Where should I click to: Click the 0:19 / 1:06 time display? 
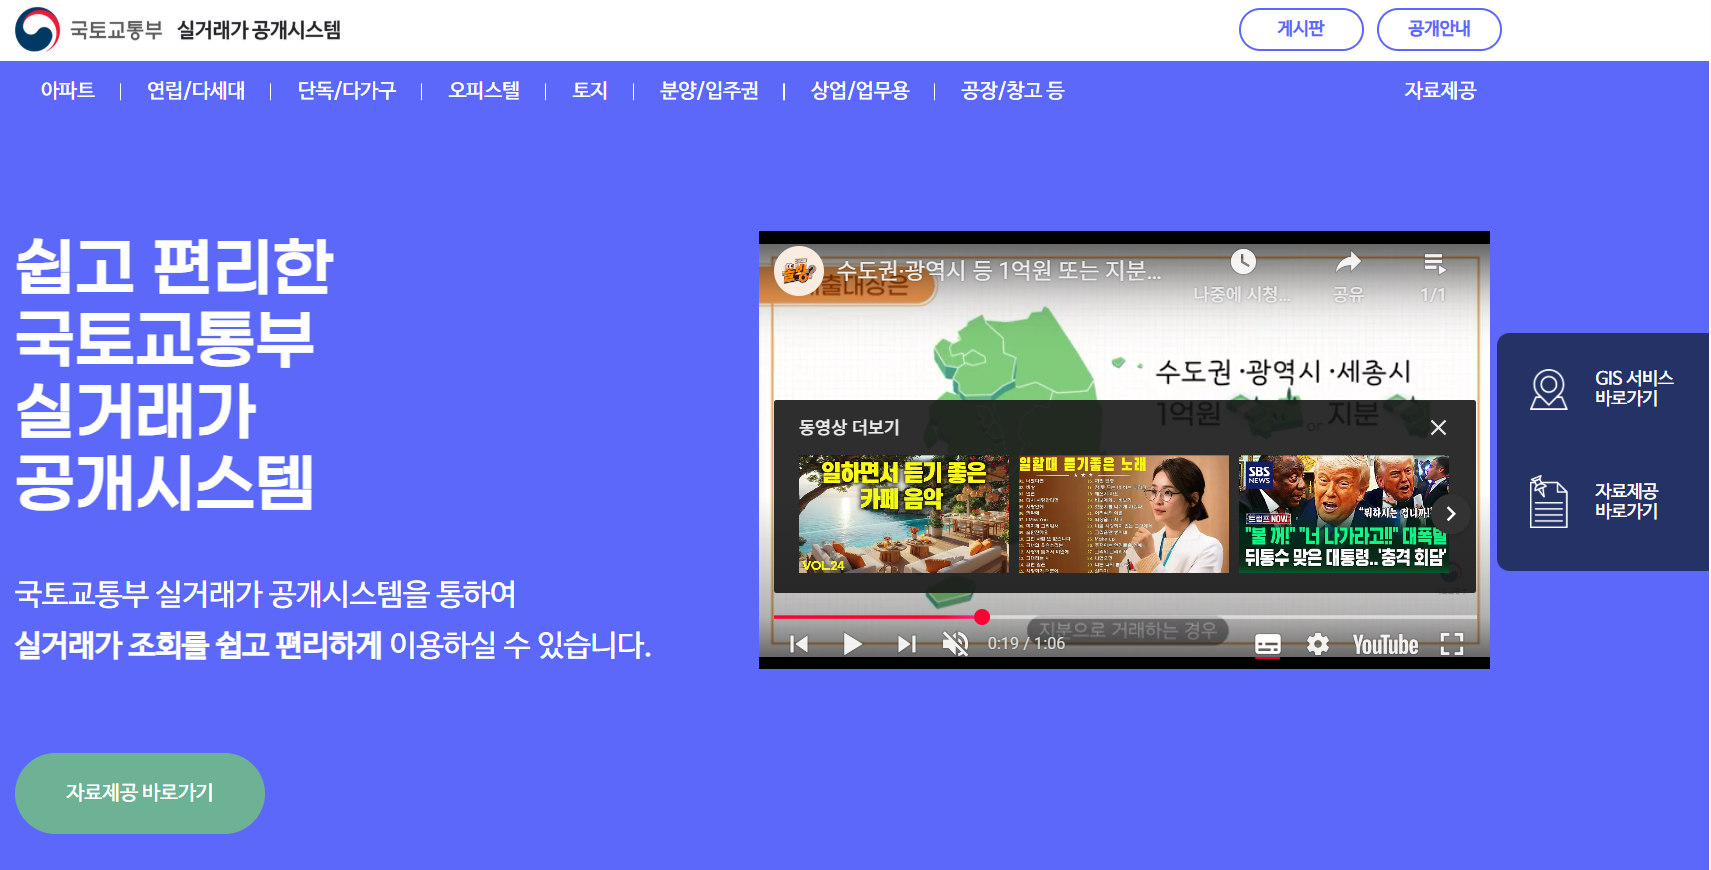(x=1026, y=643)
